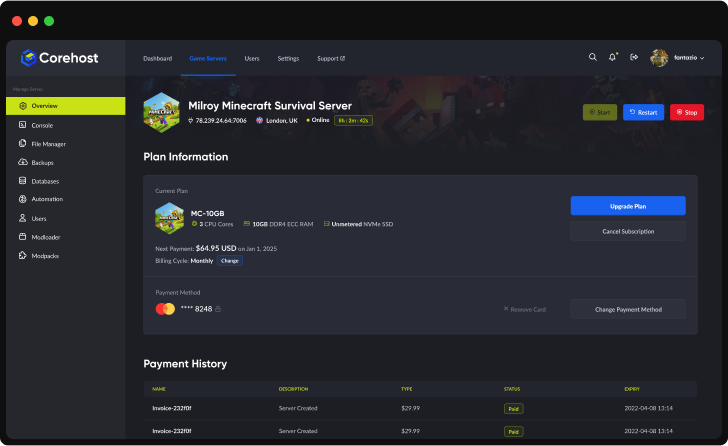Open the search magnifier icon
The height and width of the screenshot is (446, 728).
[x=592, y=57]
